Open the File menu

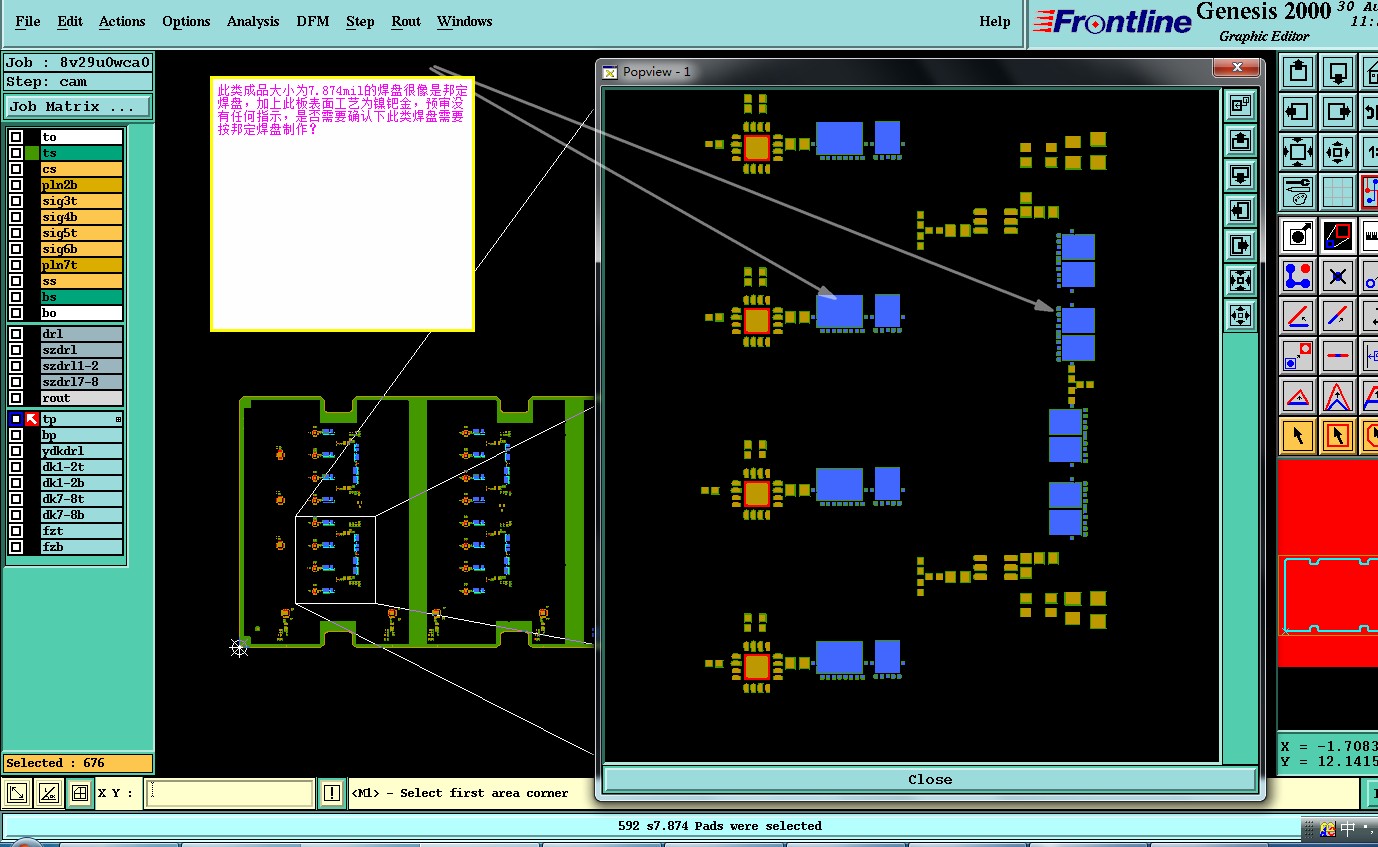point(28,21)
